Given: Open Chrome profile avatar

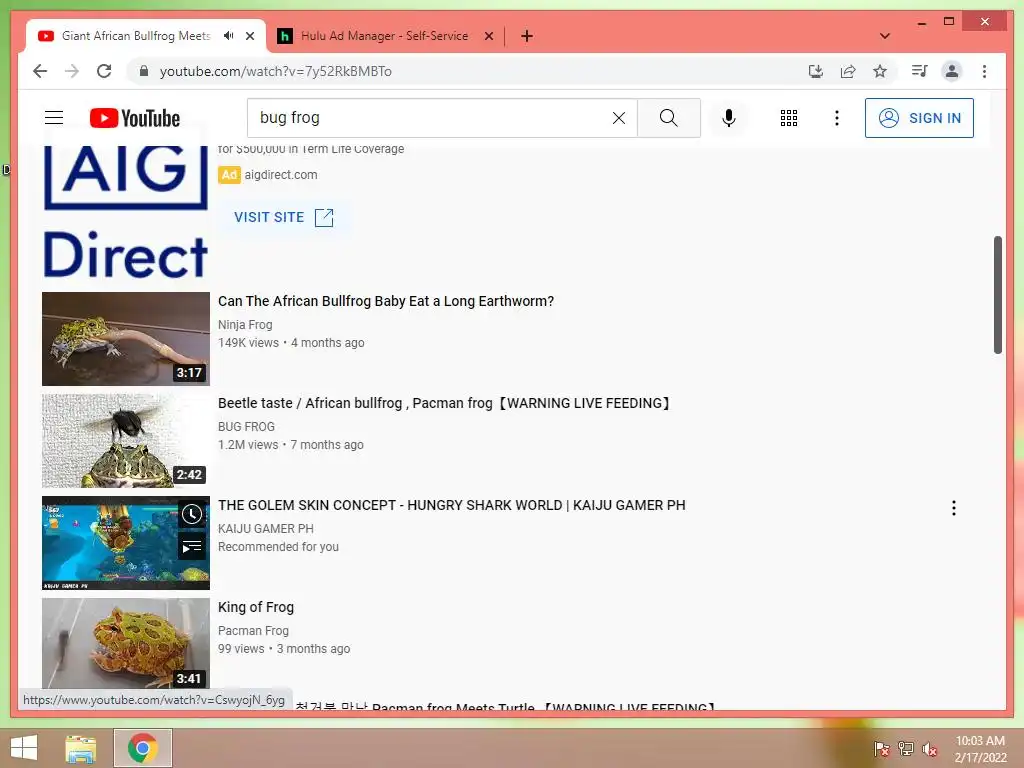Looking at the screenshot, I should 952,71.
